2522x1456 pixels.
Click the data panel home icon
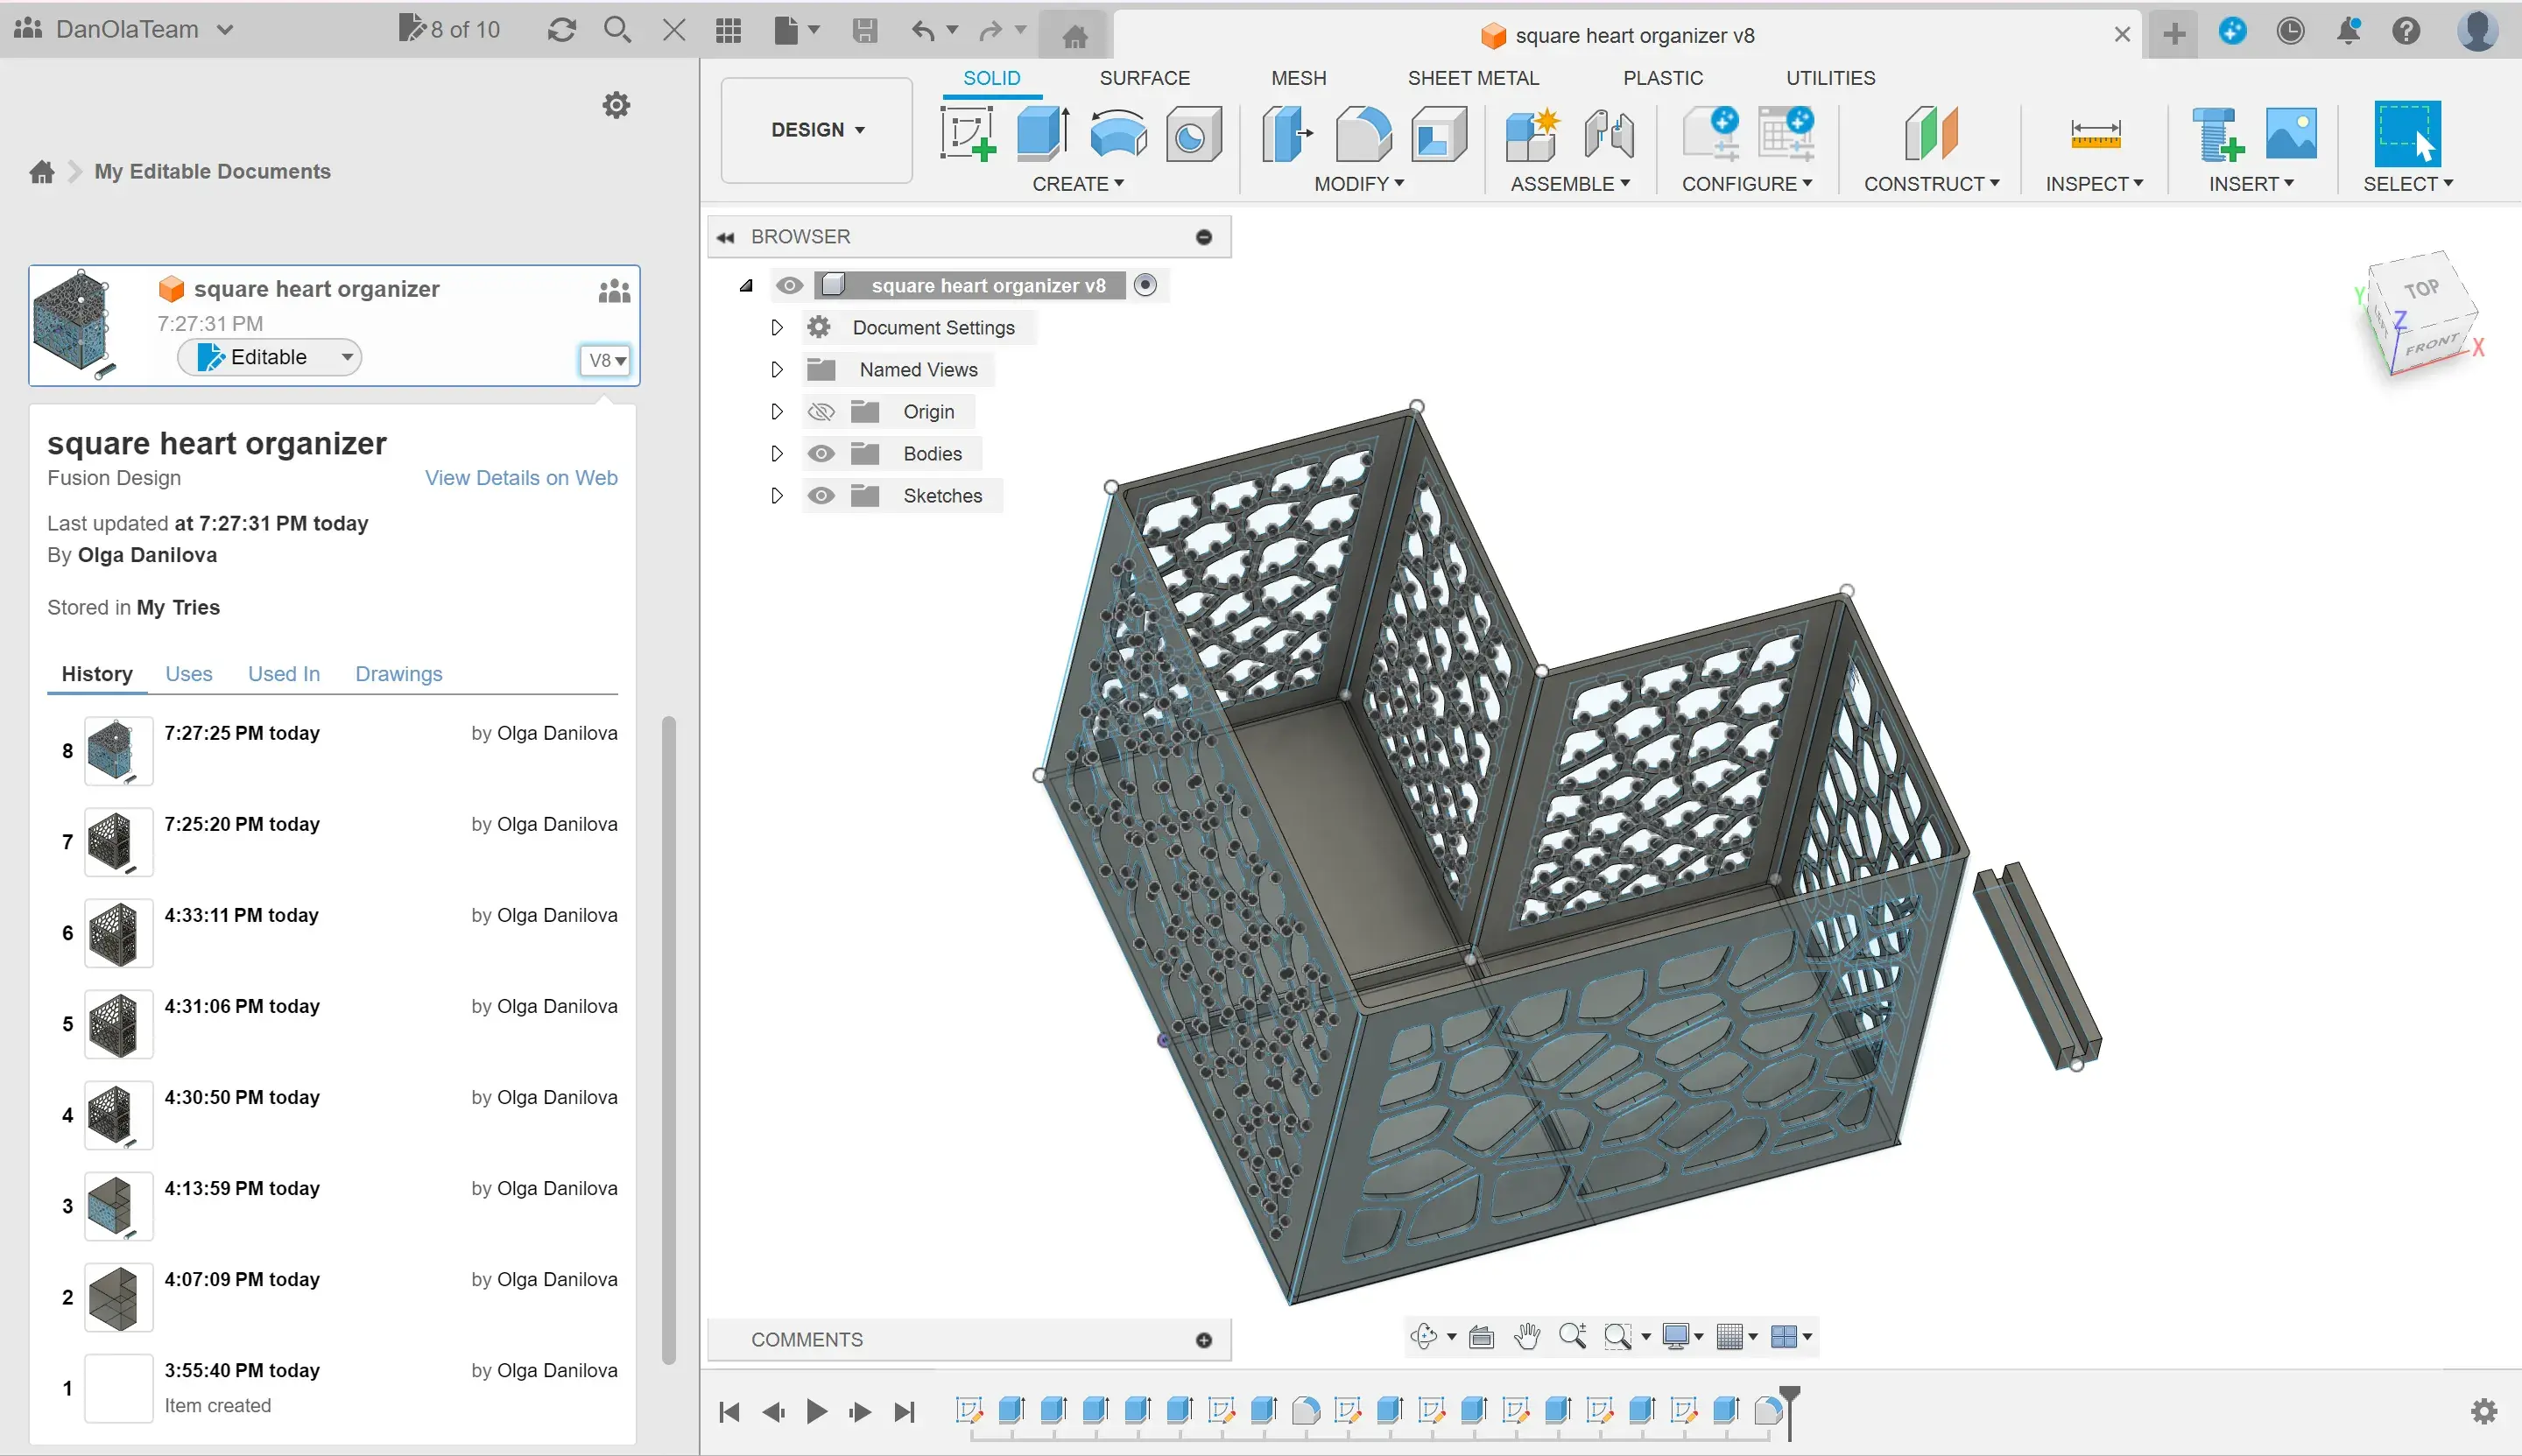(x=42, y=172)
